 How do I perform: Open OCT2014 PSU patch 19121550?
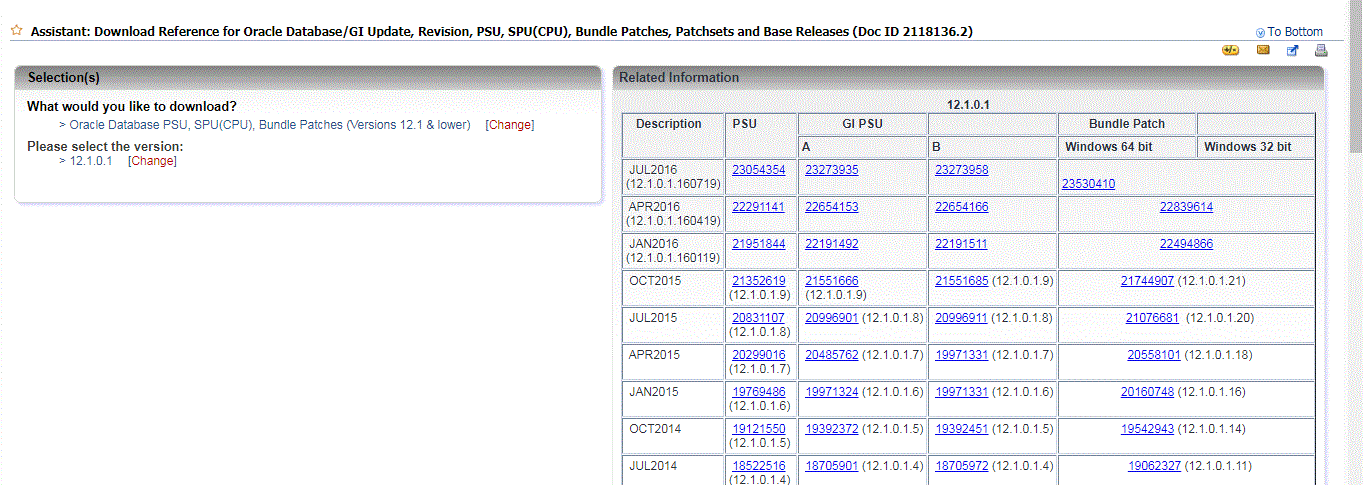coord(759,429)
